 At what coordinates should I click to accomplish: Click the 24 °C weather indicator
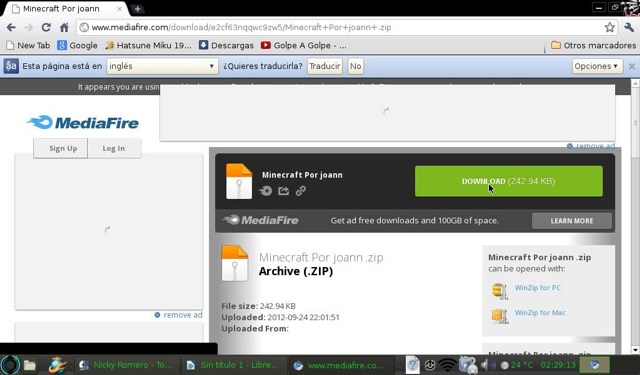point(517,365)
